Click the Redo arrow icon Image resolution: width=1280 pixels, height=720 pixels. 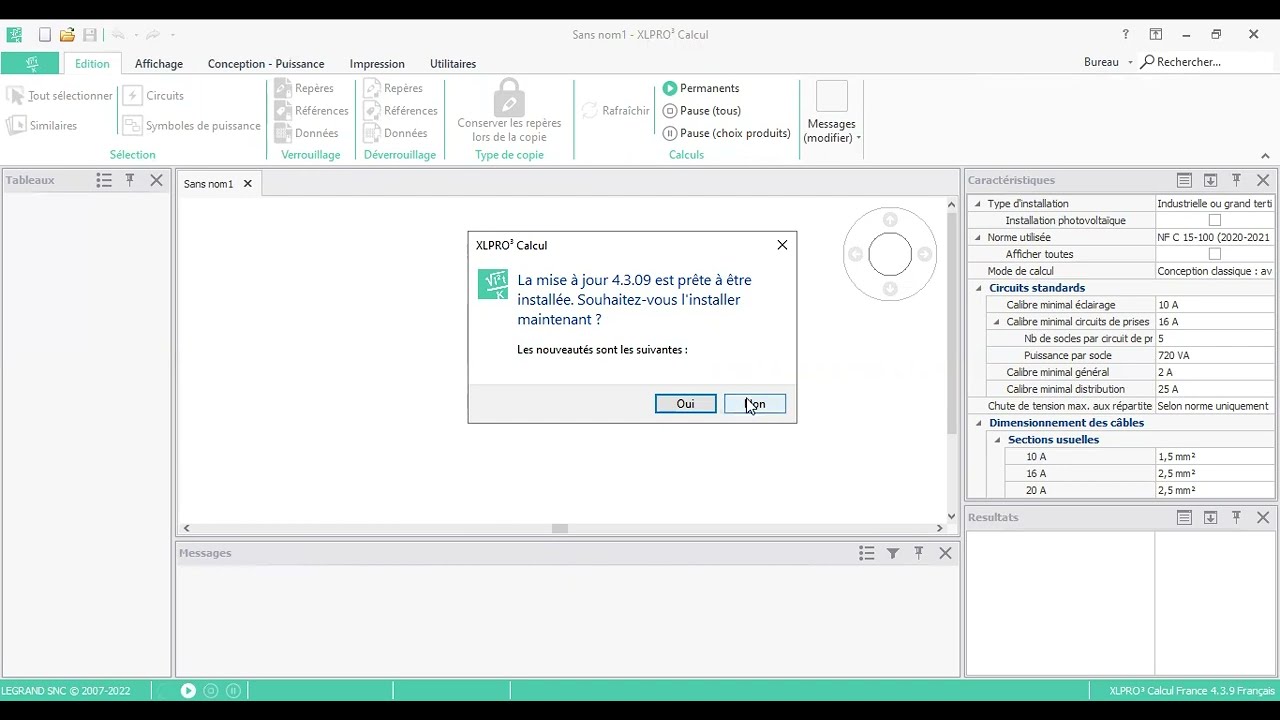click(153, 35)
